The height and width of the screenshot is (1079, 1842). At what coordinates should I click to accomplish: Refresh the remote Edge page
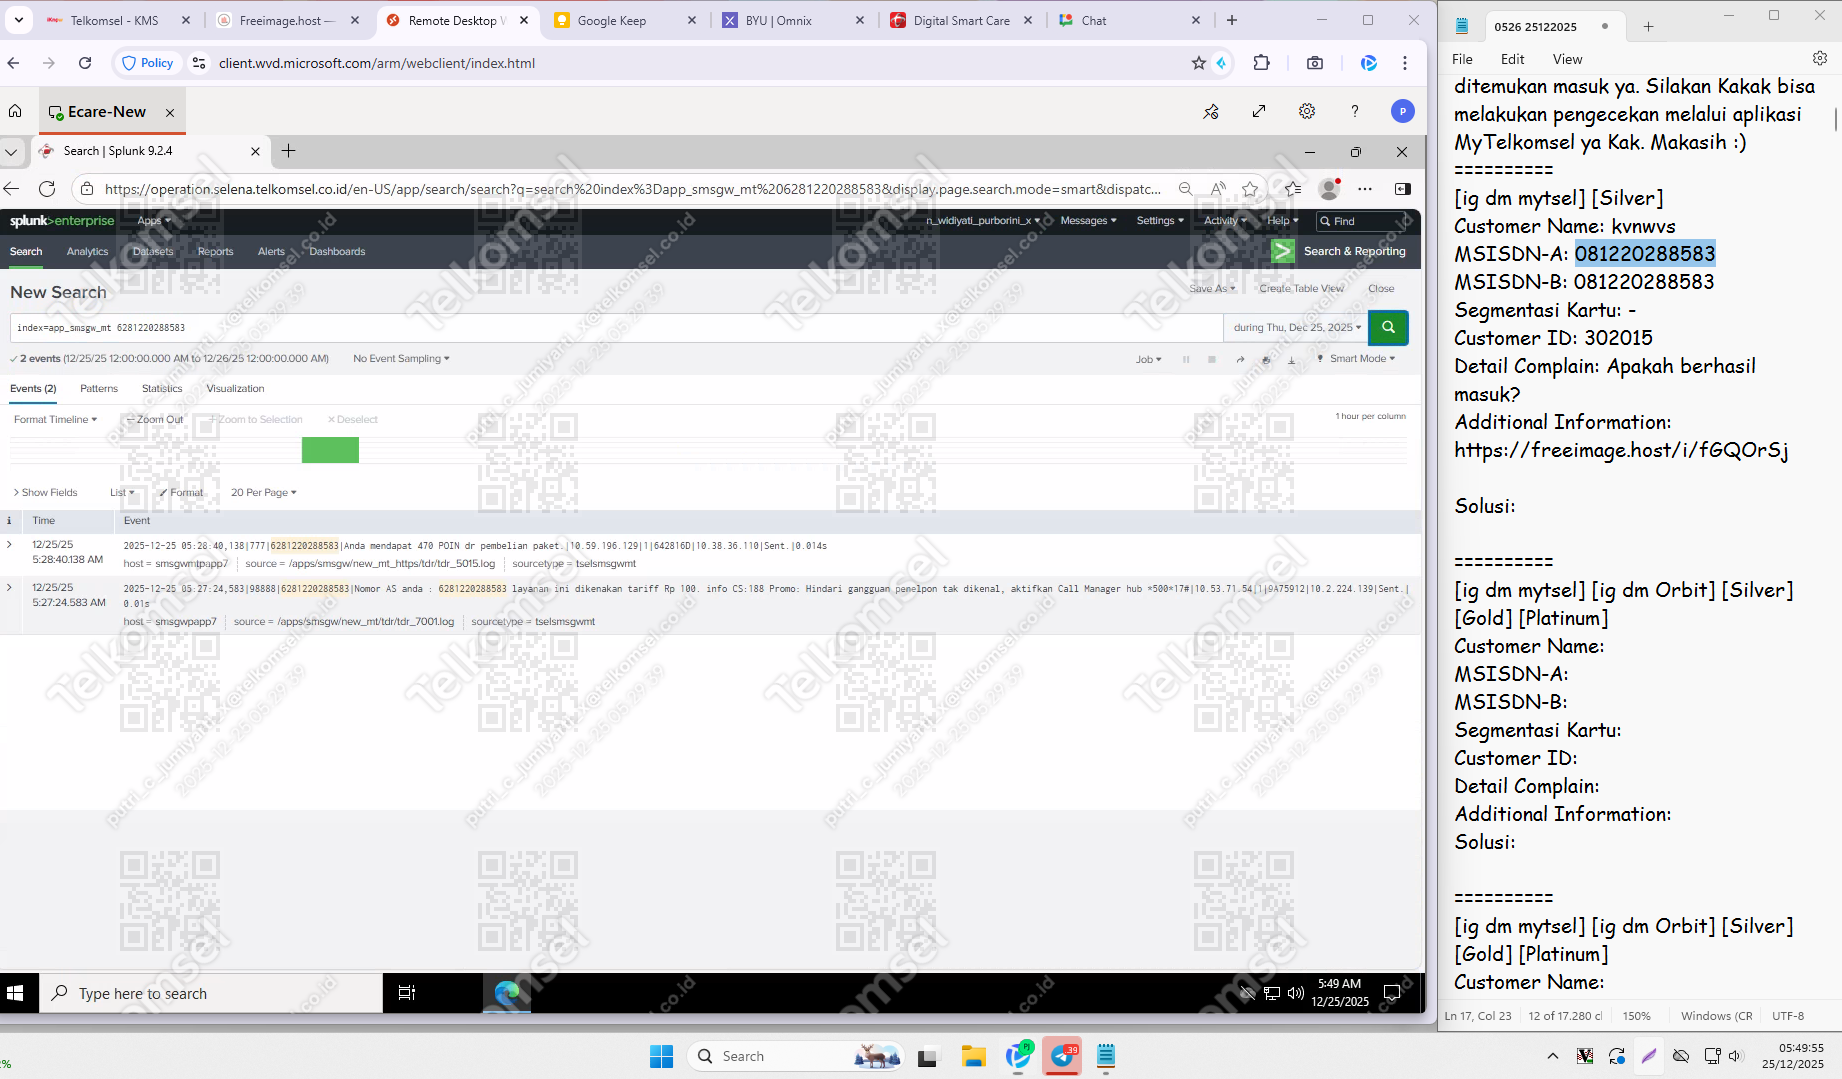coord(47,189)
